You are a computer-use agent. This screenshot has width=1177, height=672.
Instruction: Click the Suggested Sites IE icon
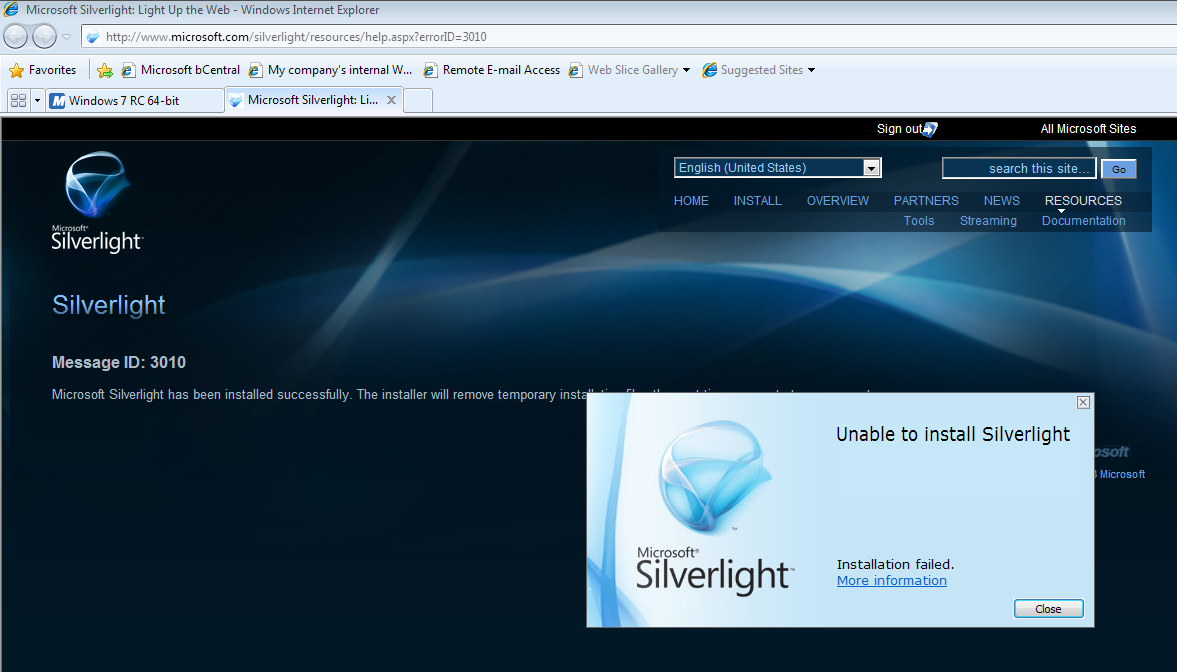pyautogui.click(x=709, y=70)
